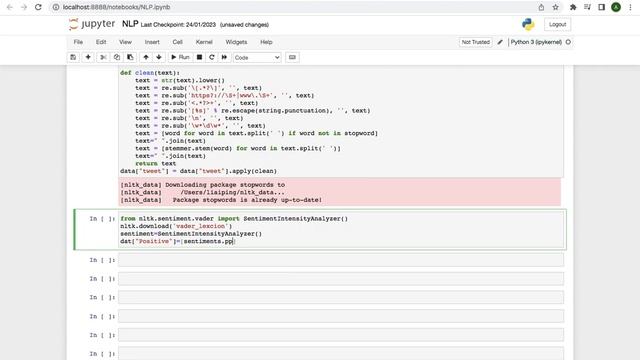The image size is (640, 360).
Task: Go back in browser history
Action: tap(10, 7)
